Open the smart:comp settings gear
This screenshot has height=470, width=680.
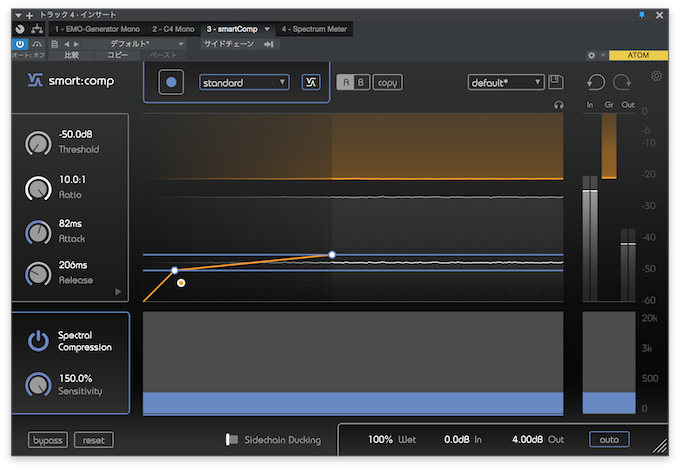tap(657, 76)
